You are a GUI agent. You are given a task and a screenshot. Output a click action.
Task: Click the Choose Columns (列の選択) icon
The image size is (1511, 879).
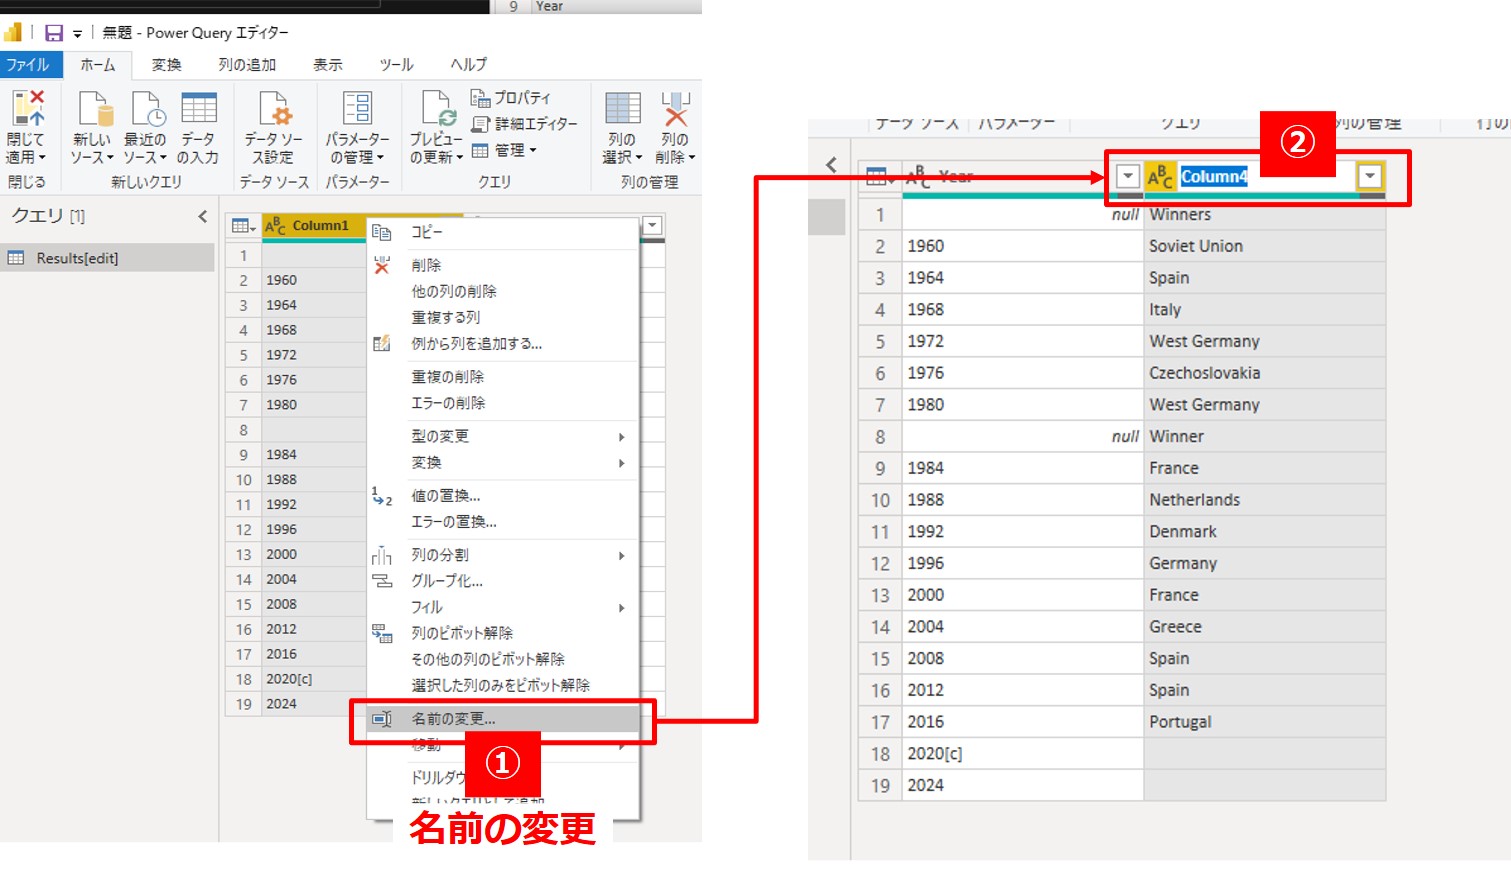[622, 110]
